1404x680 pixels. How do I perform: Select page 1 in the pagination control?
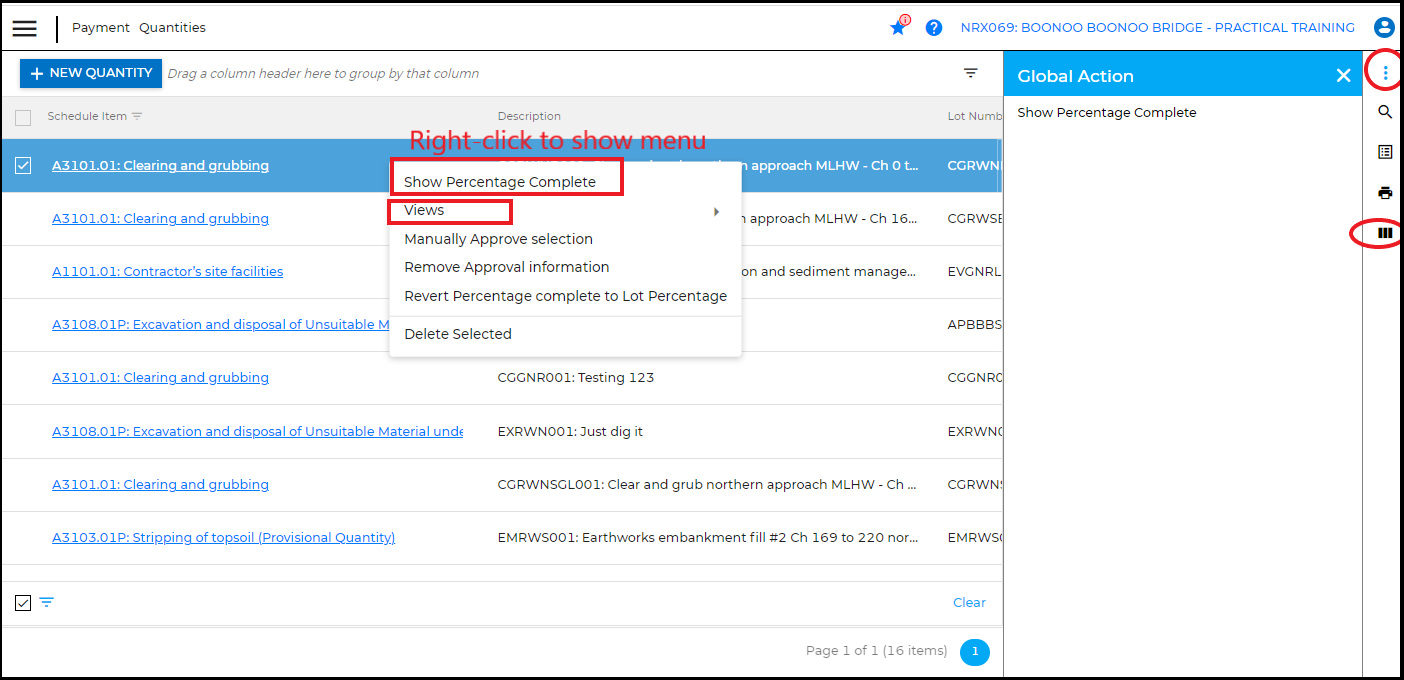click(x=974, y=651)
